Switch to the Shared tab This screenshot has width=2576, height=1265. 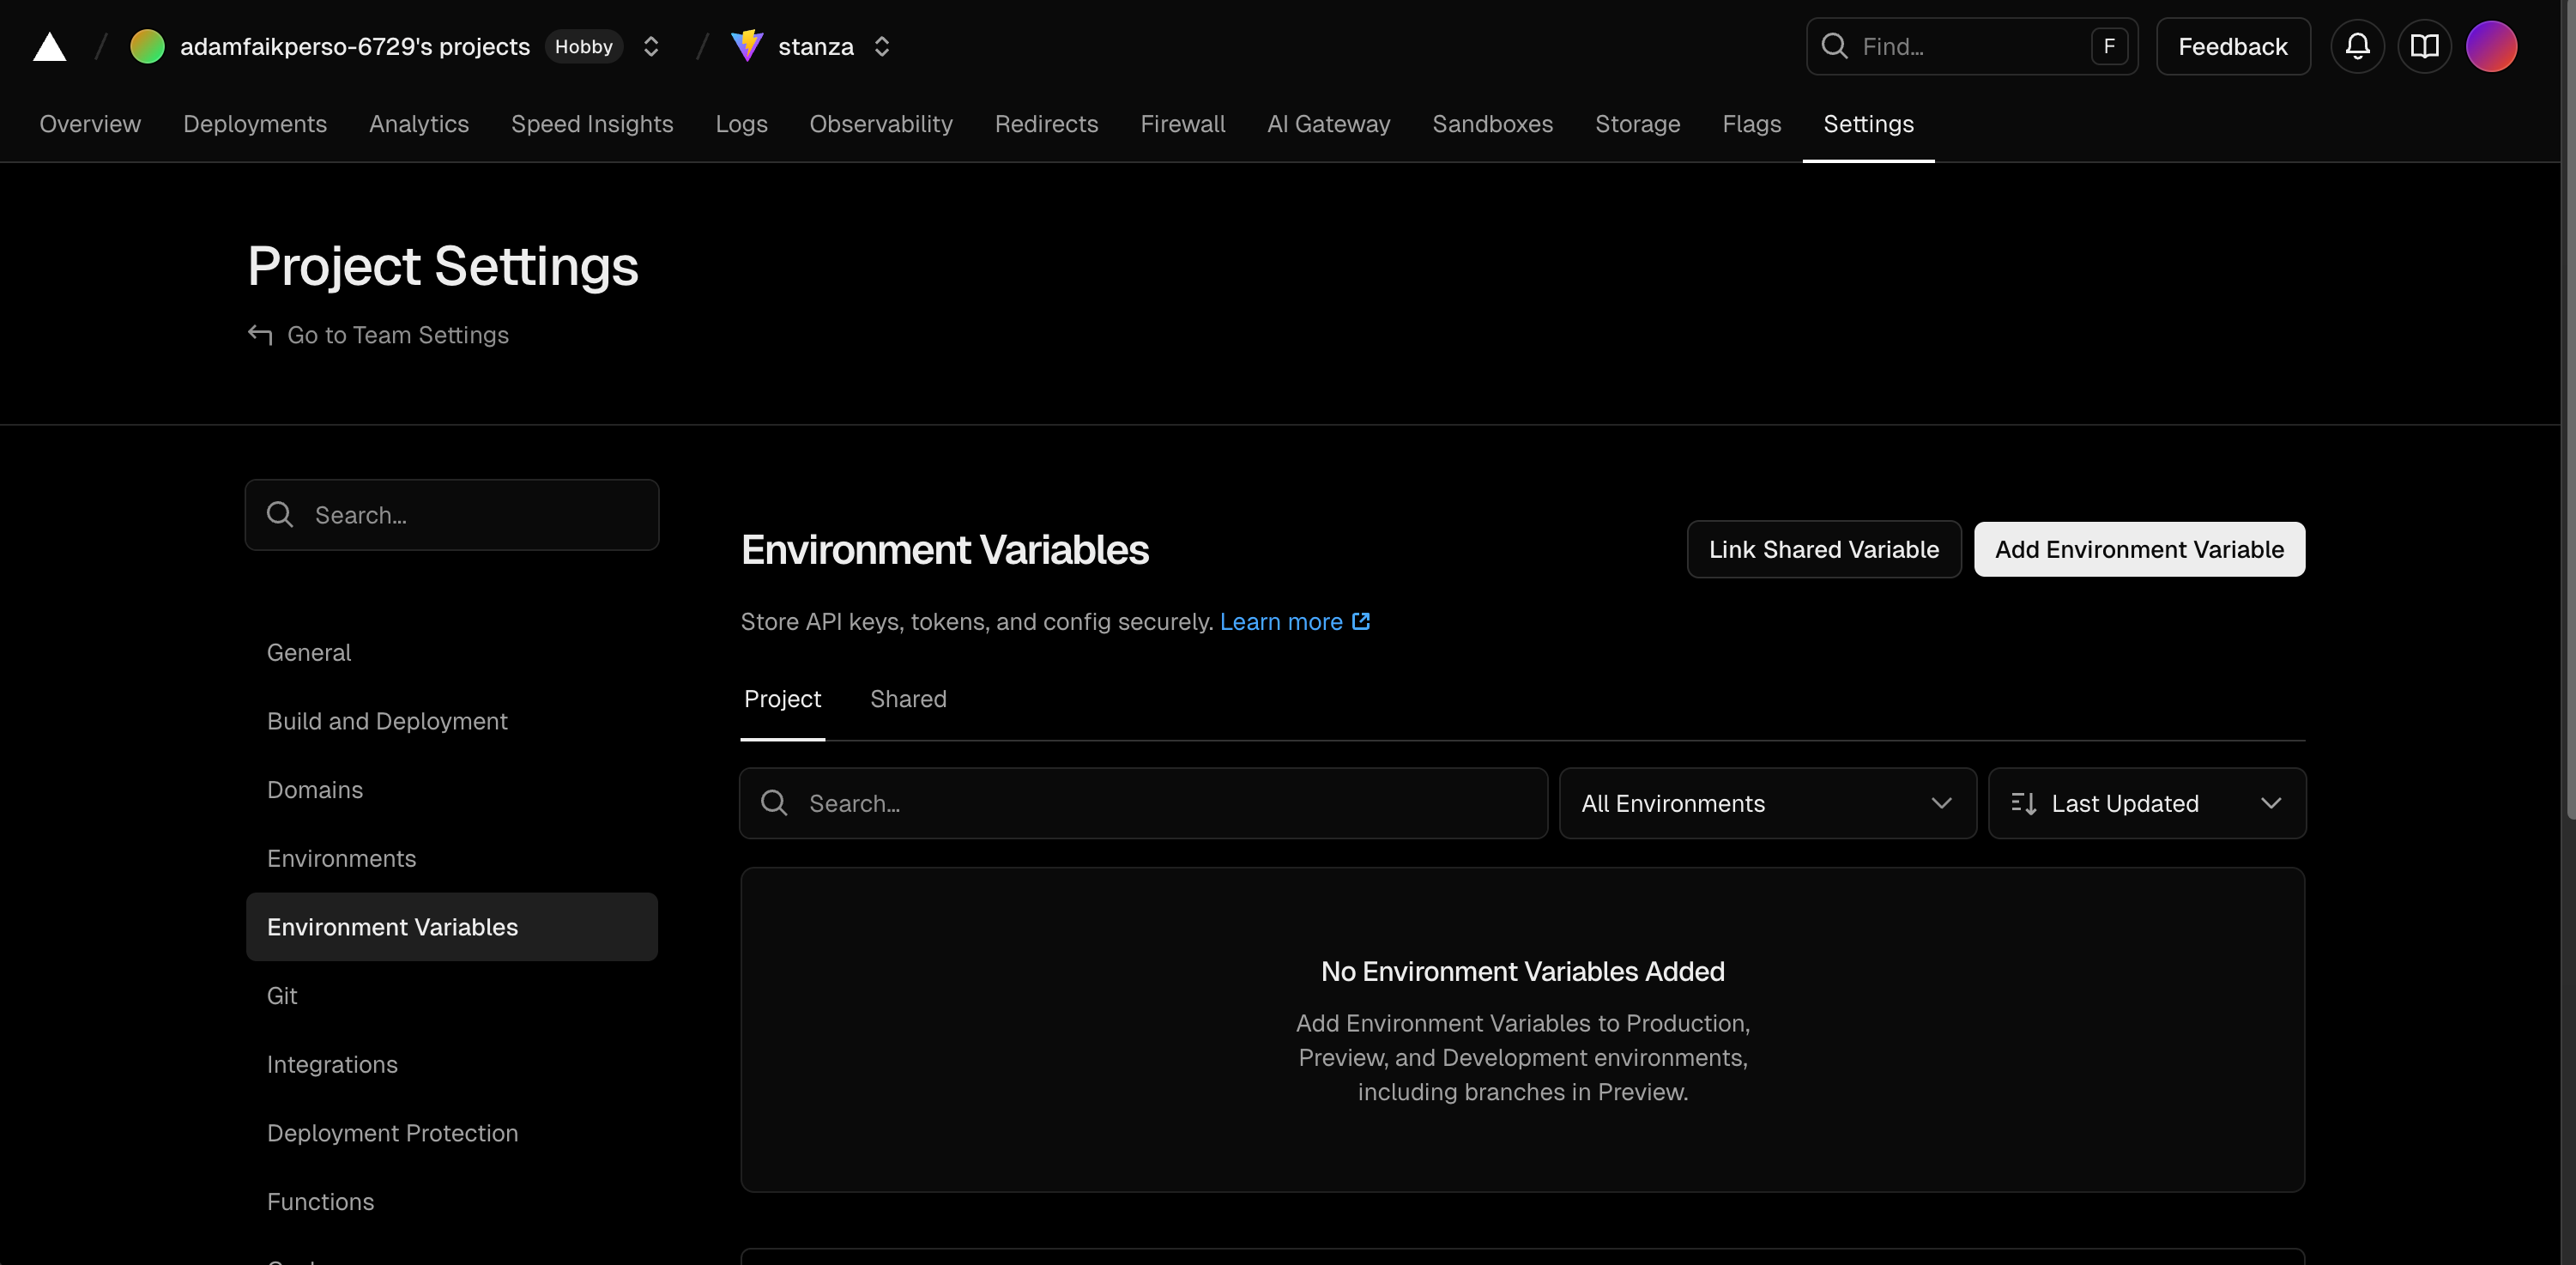click(908, 699)
